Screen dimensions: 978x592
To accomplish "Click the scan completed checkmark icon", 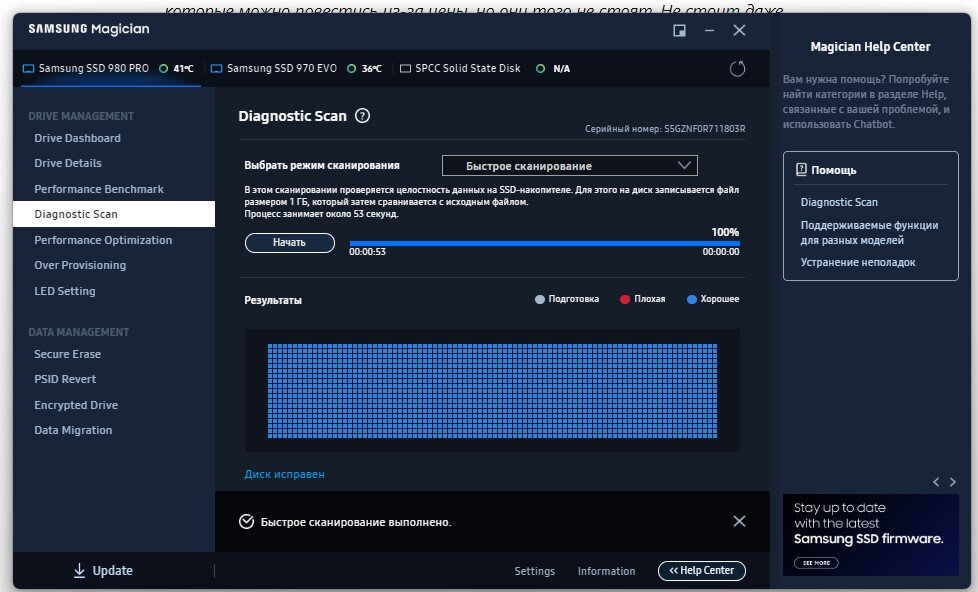I will 246,522.
